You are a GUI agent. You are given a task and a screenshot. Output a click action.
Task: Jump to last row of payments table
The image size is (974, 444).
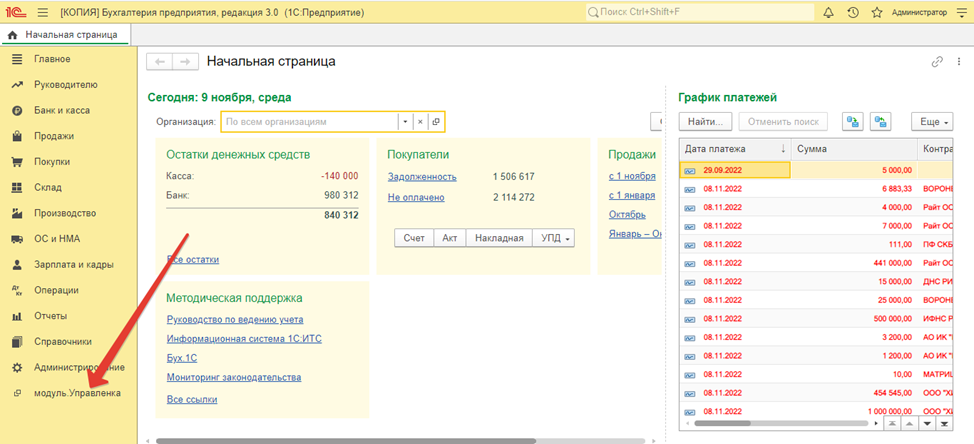click(944, 424)
